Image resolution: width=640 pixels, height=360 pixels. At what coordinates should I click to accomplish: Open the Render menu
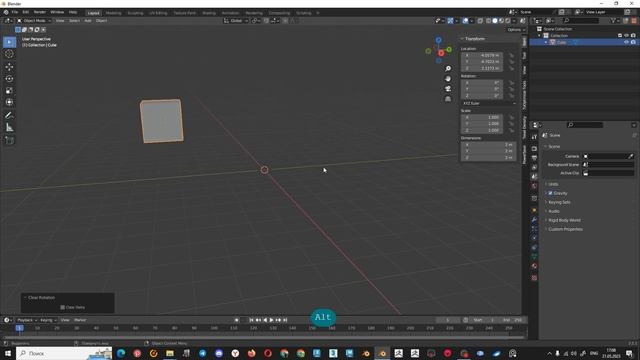40,12
